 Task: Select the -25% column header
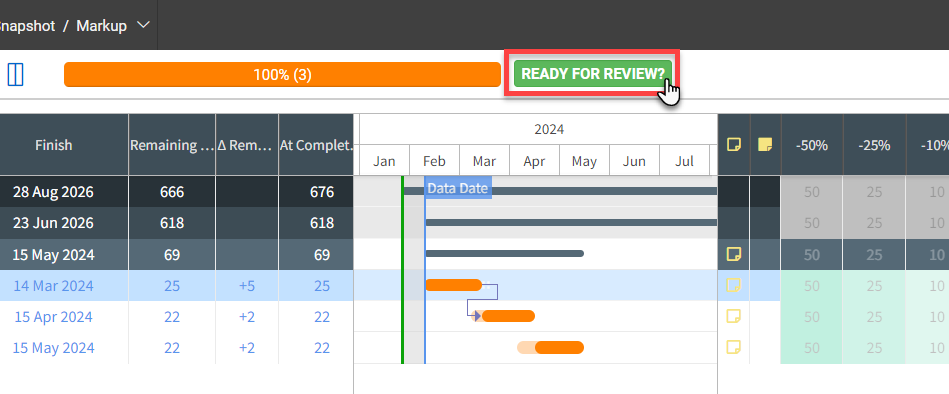(874, 145)
